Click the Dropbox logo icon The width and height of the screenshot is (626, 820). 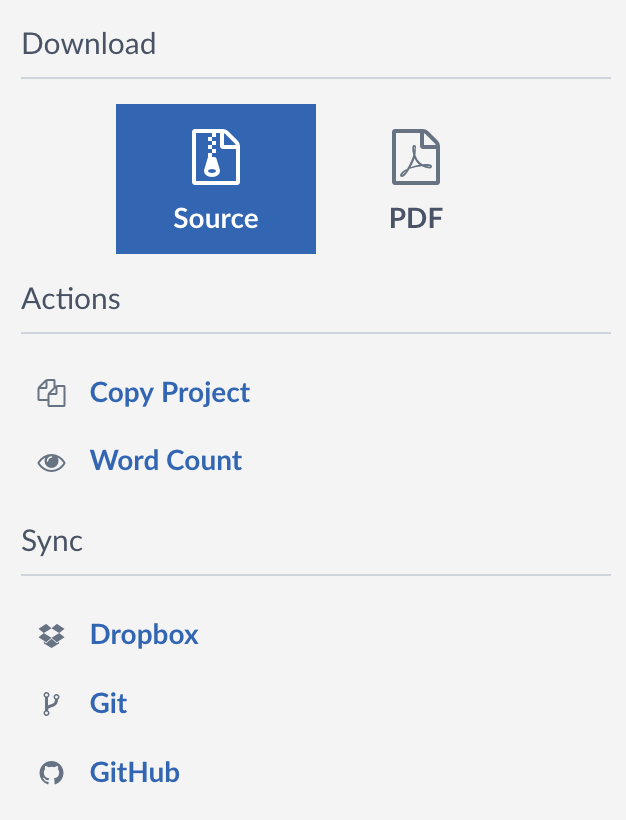51,635
